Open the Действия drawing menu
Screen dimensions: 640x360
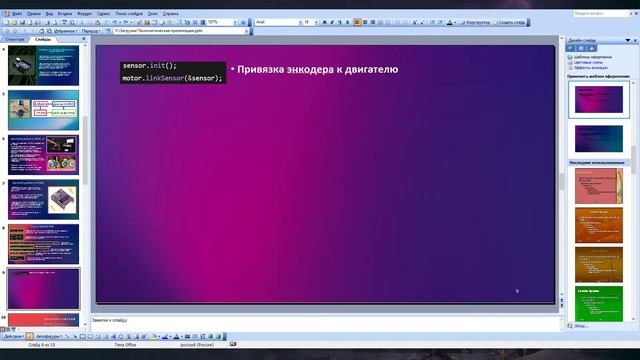(x=13, y=337)
